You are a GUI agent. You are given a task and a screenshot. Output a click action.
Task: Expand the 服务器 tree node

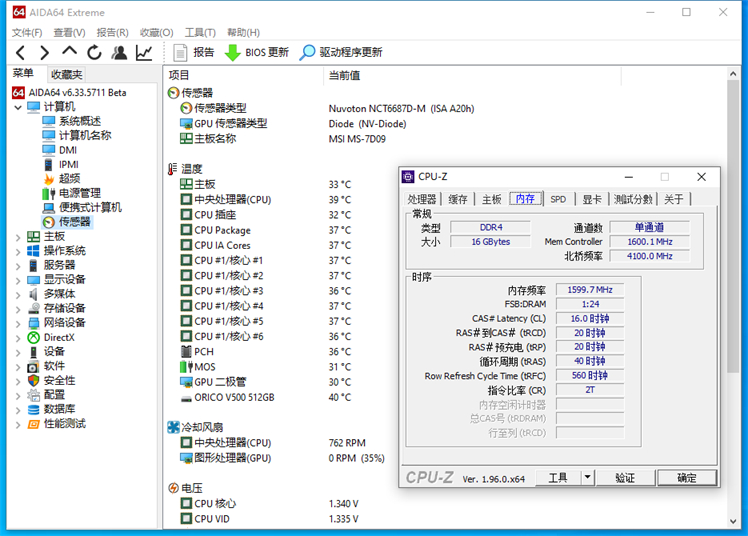coord(18,266)
